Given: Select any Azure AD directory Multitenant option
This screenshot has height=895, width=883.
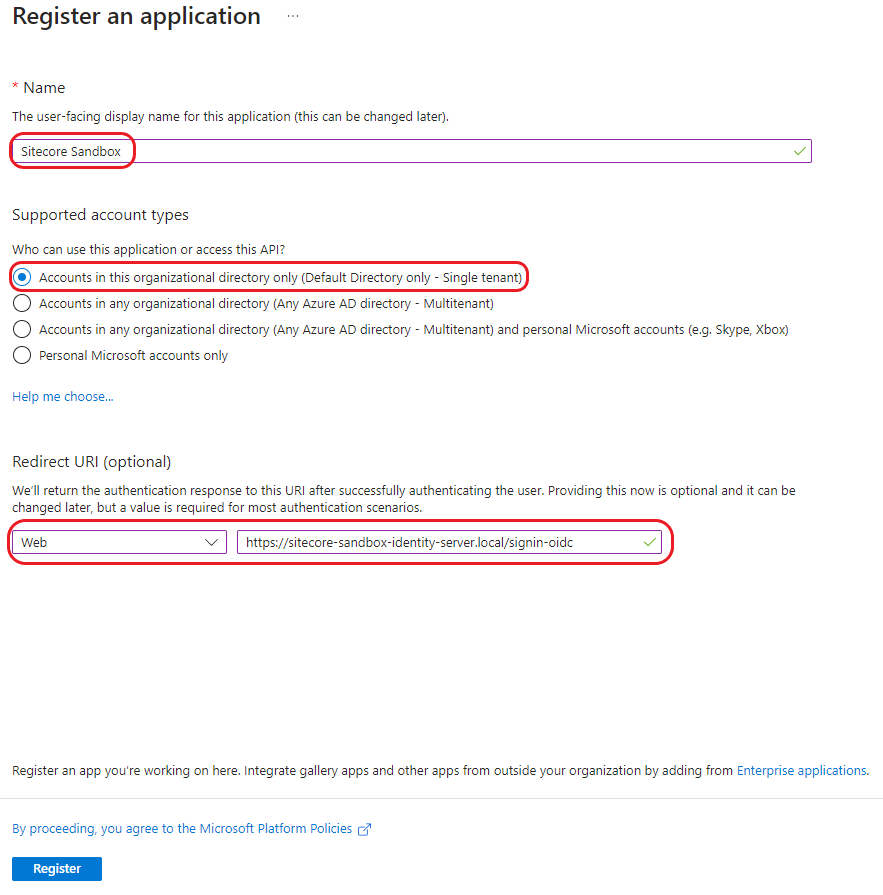Looking at the screenshot, I should (x=22, y=303).
